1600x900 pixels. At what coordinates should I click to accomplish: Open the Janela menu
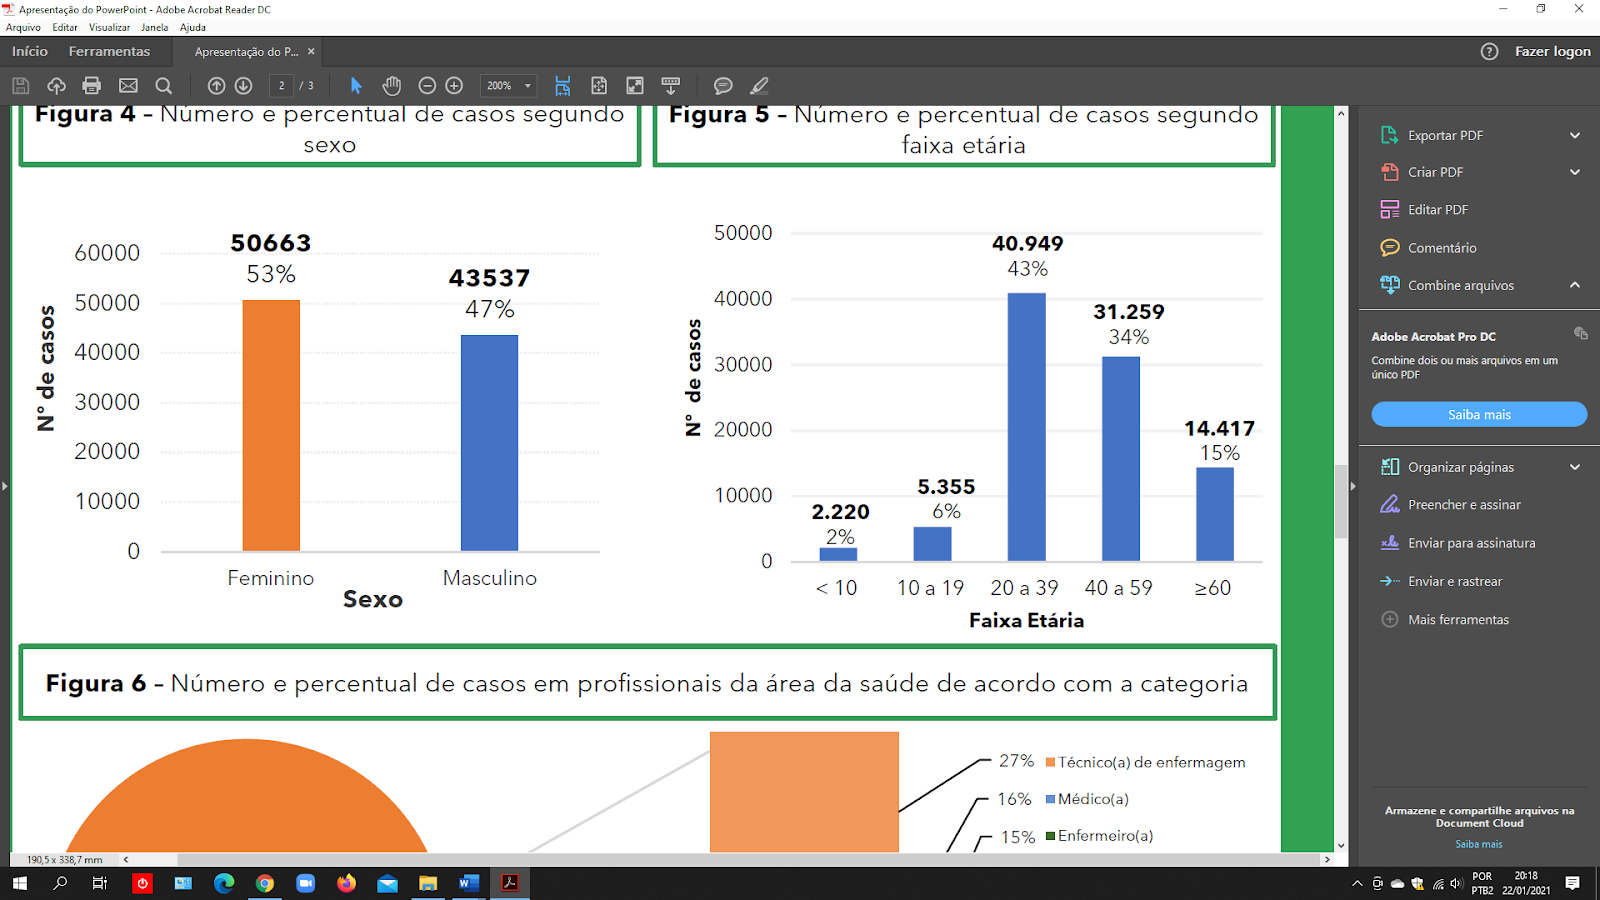tap(155, 28)
